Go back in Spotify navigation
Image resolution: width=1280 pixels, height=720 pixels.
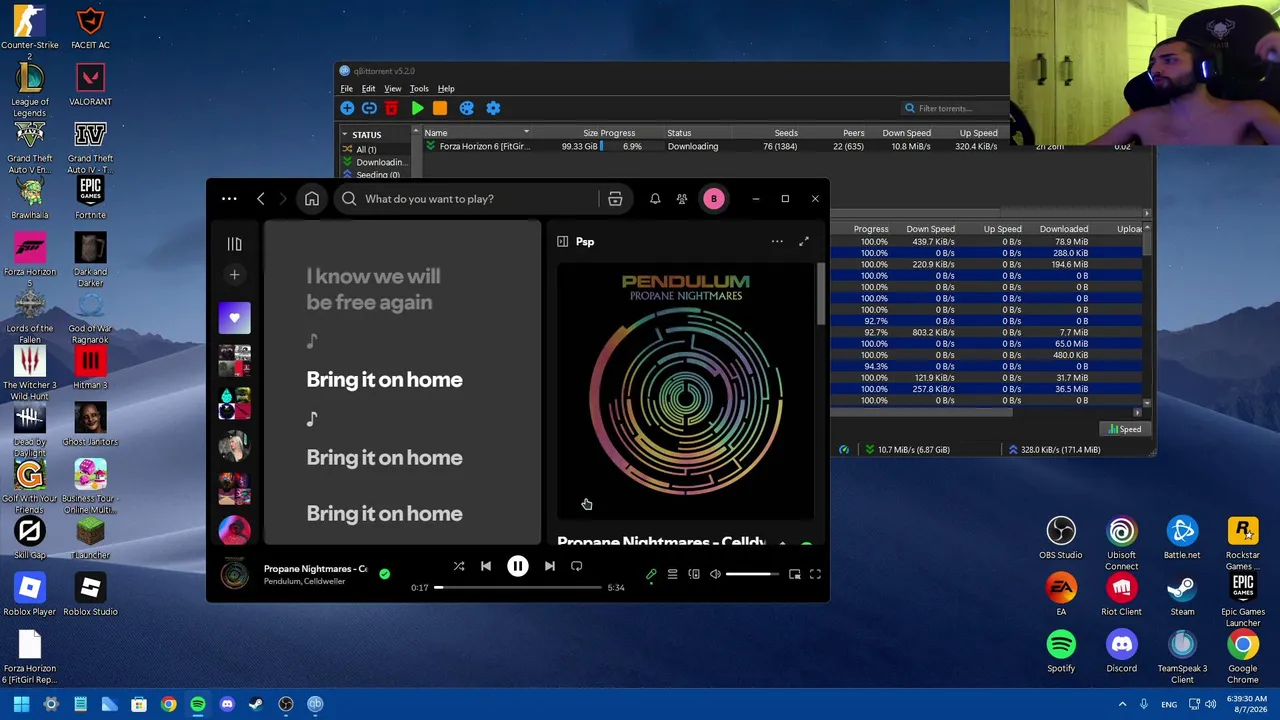[x=261, y=199]
